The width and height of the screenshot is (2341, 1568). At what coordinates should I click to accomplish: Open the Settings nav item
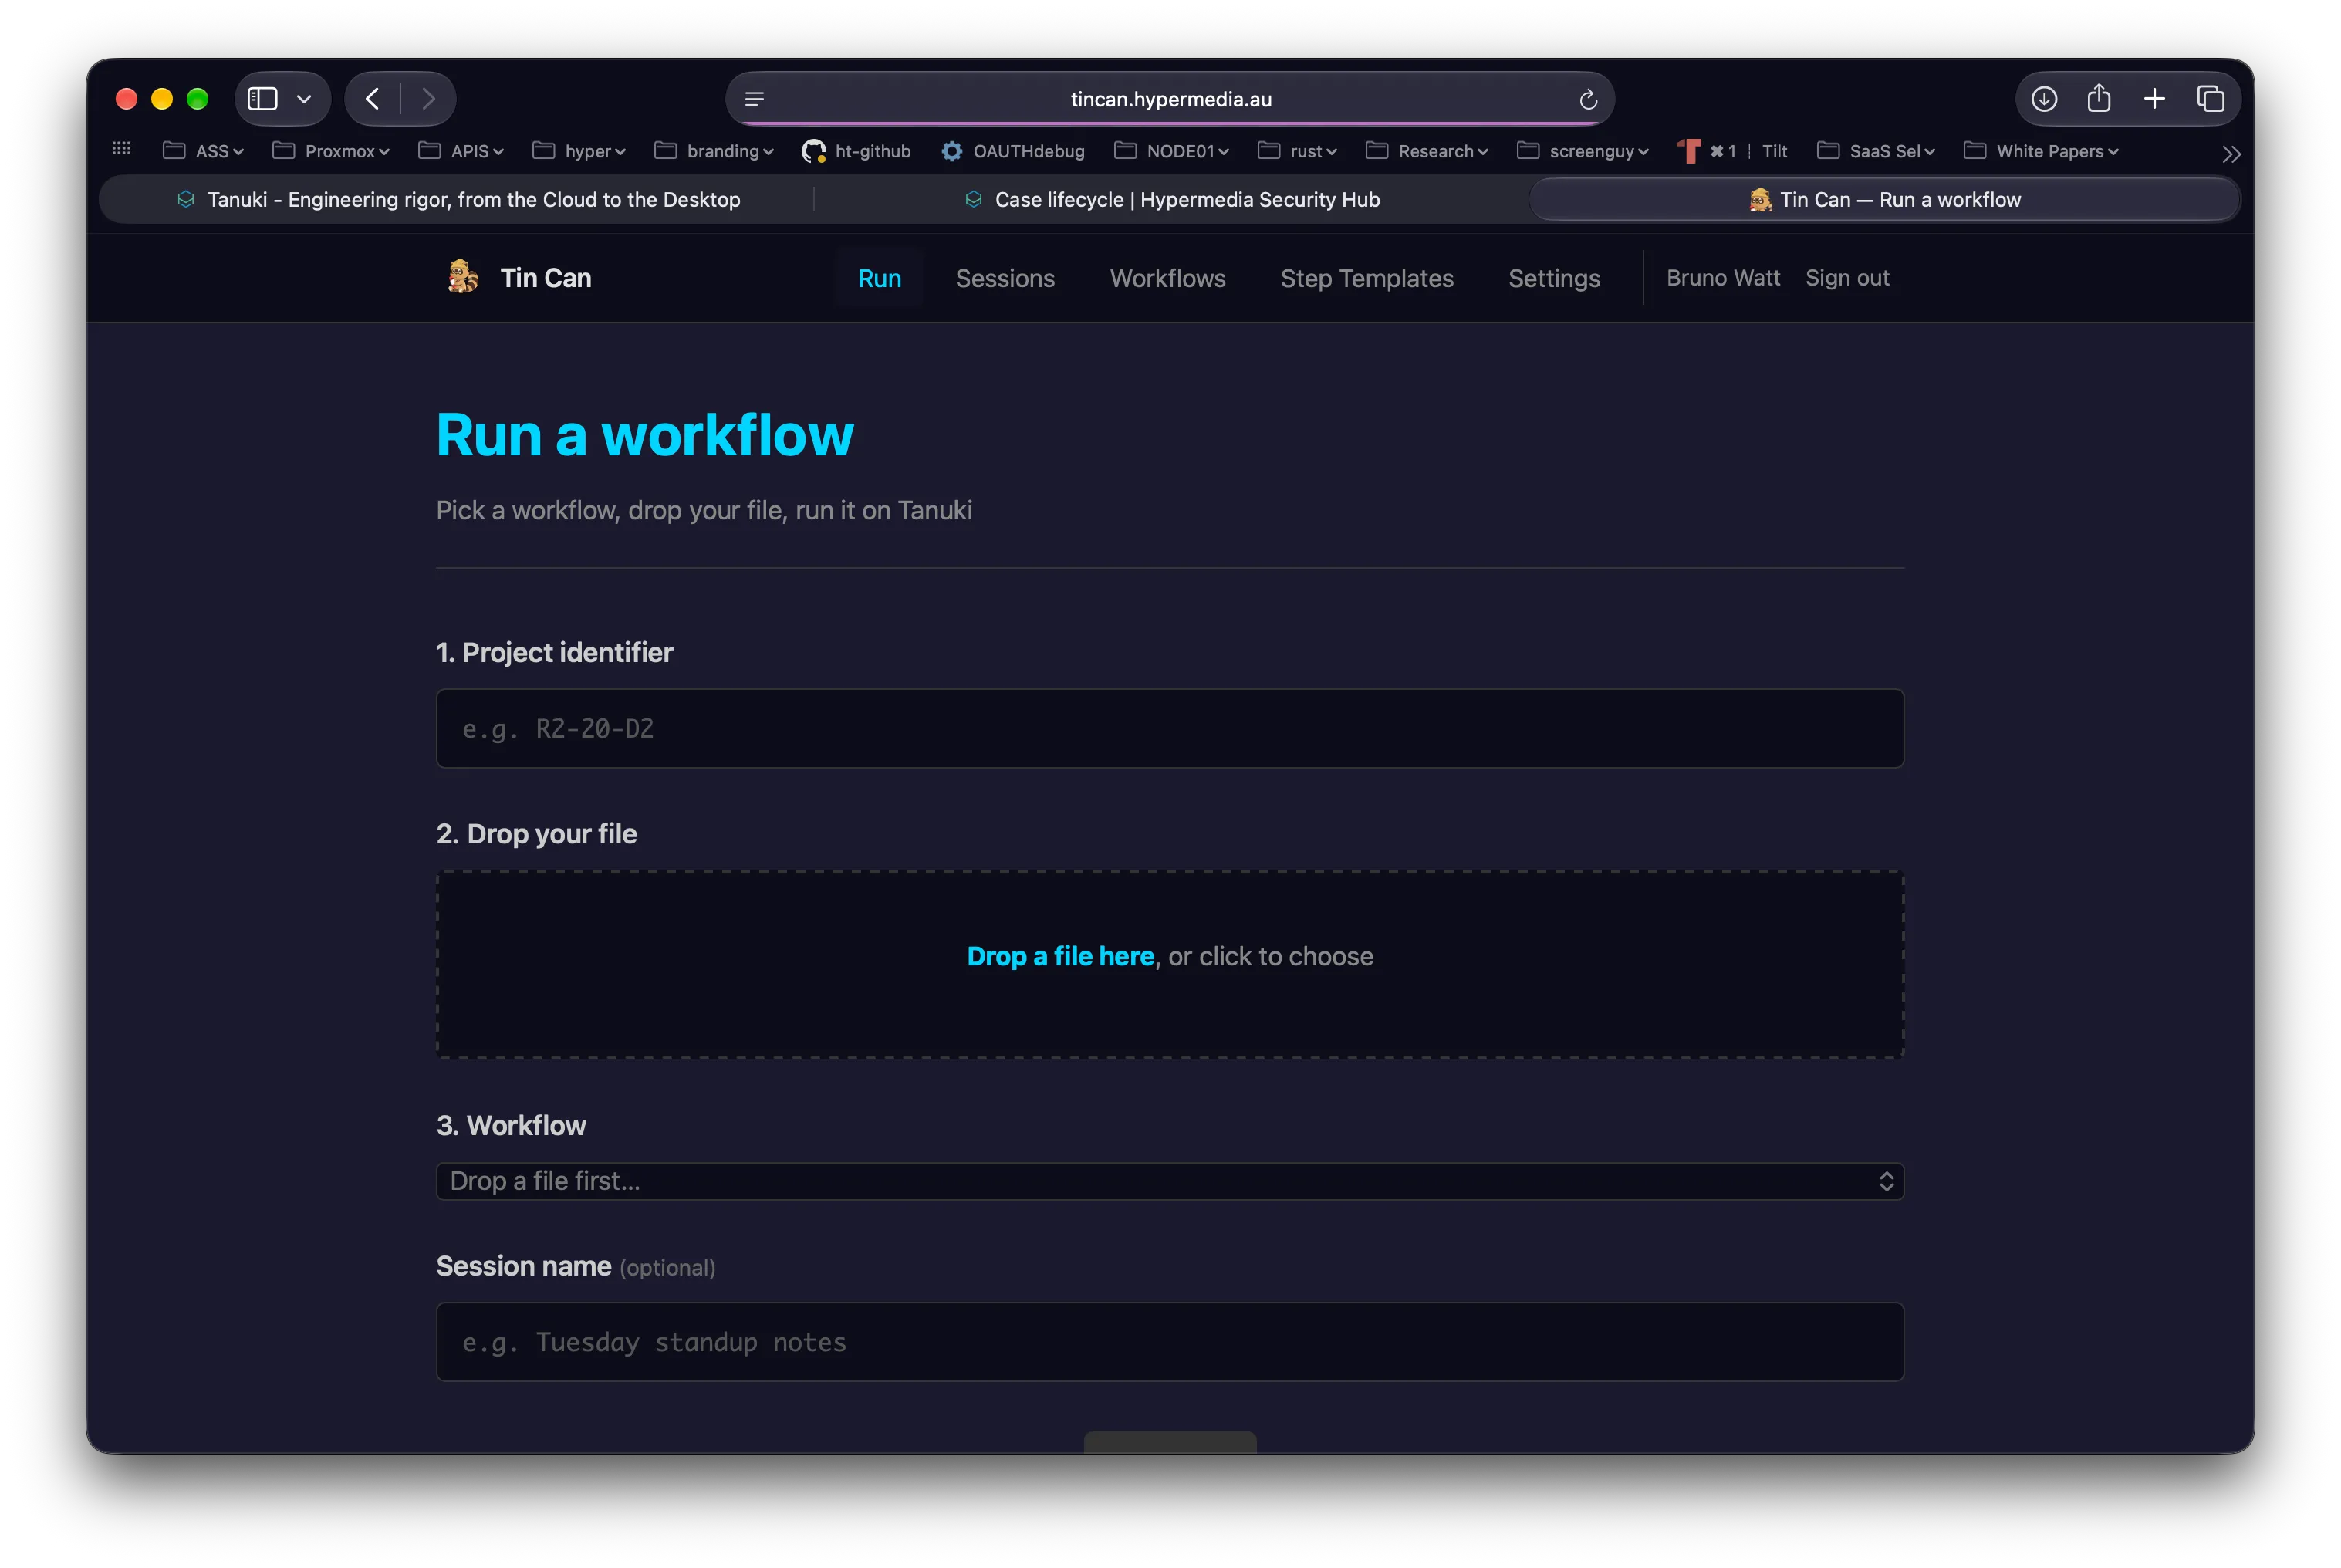pyautogui.click(x=1553, y=278)
